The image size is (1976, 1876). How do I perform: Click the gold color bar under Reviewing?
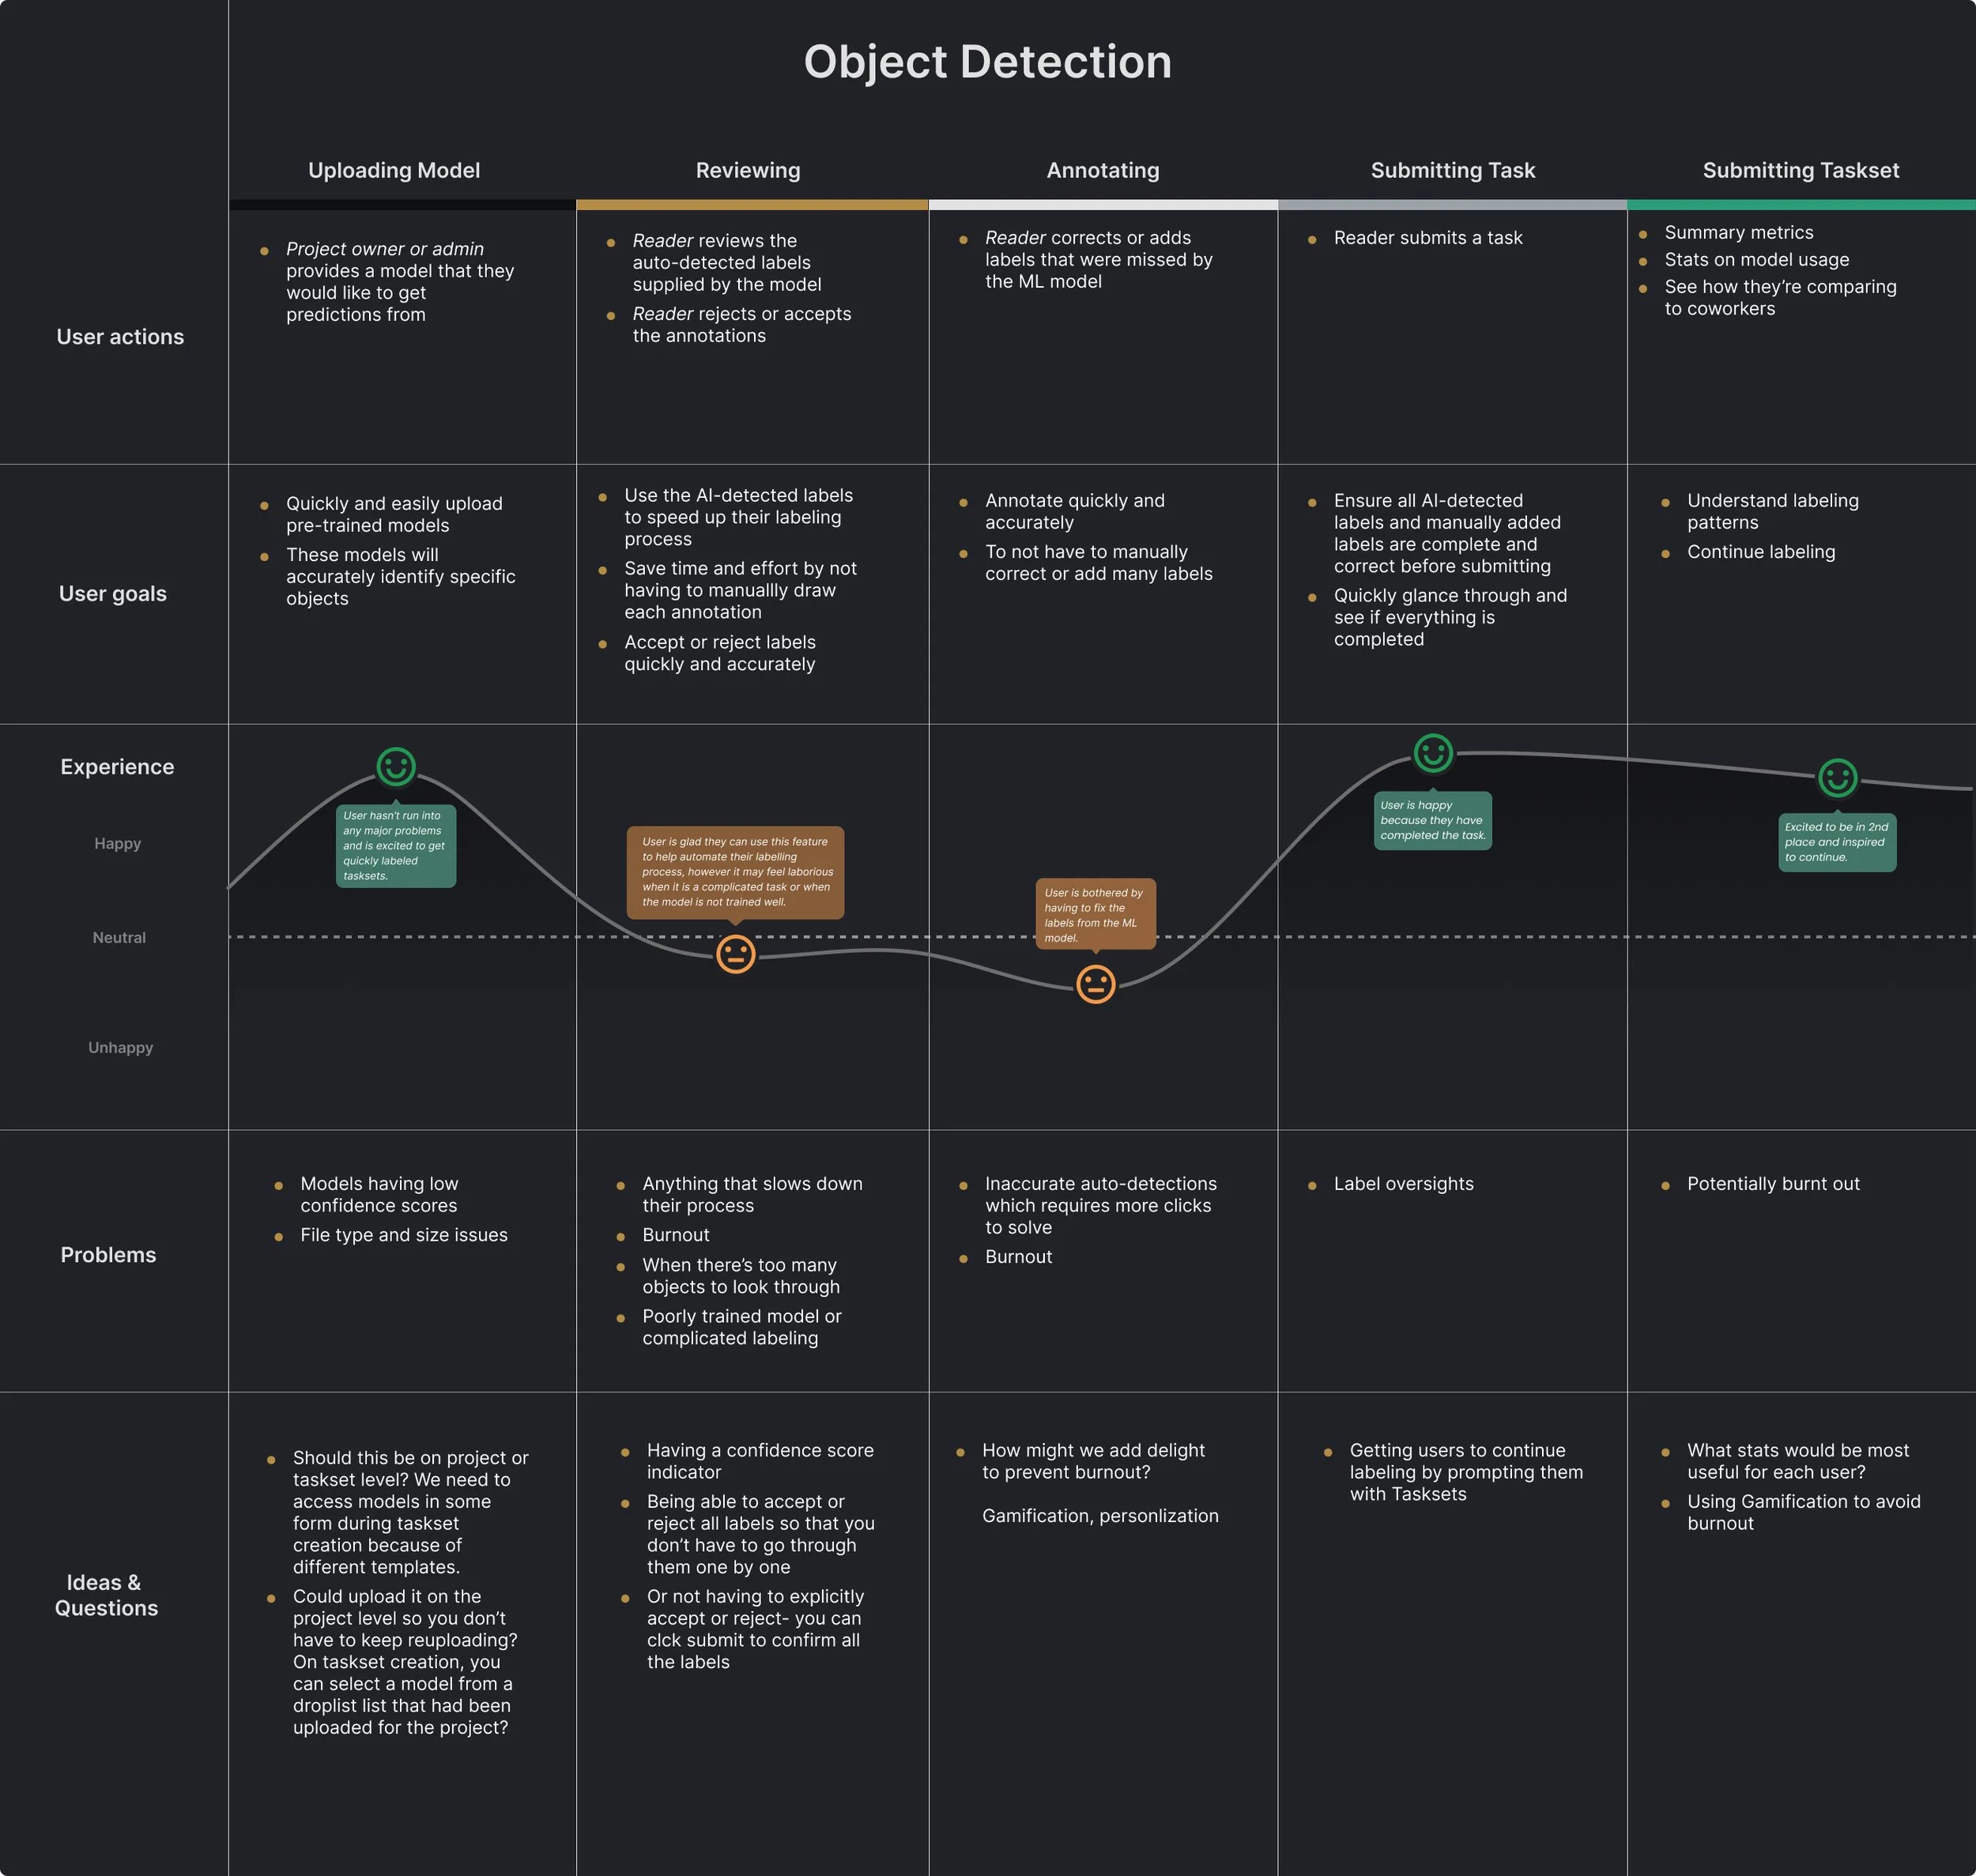coord(752,205)
